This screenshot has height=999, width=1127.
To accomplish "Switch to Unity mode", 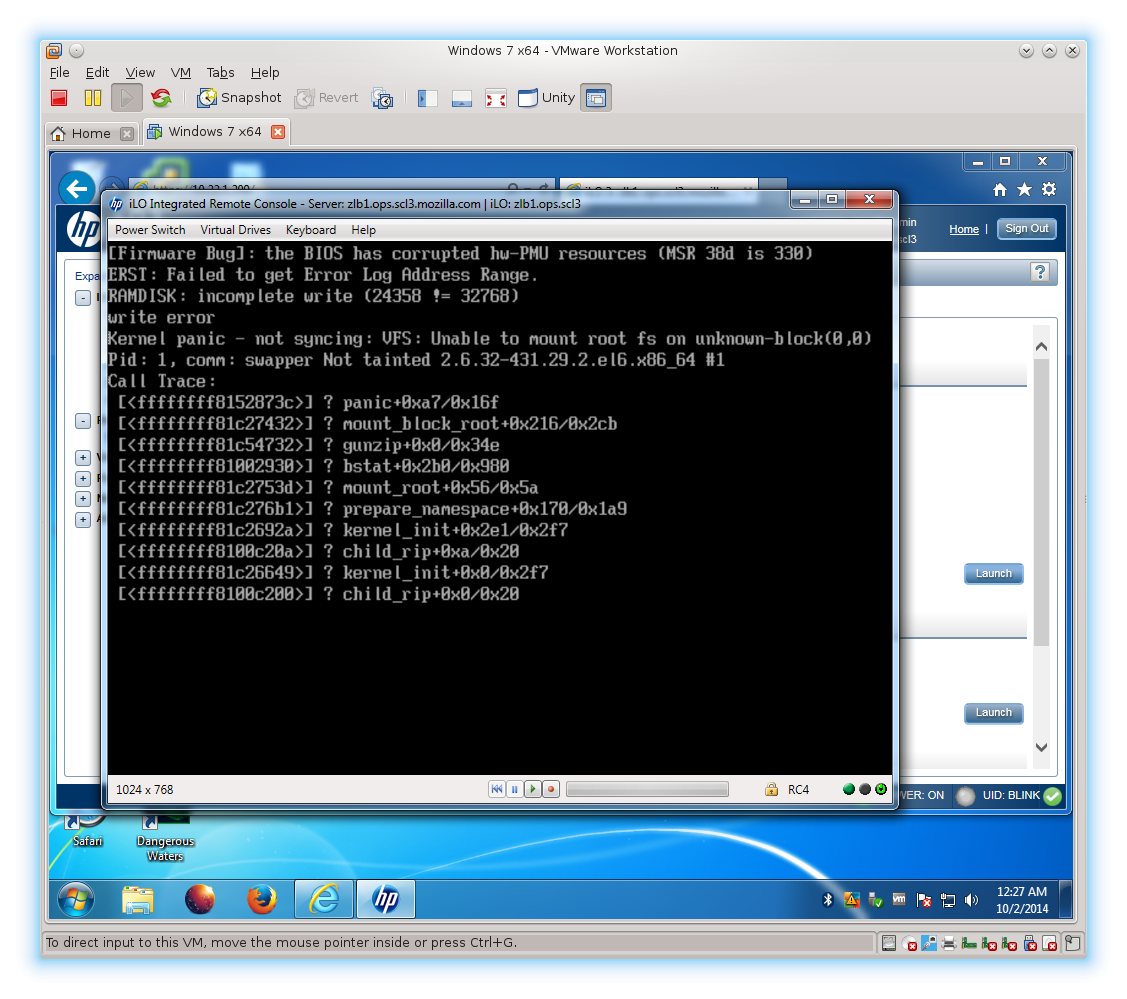I will 546,98.
